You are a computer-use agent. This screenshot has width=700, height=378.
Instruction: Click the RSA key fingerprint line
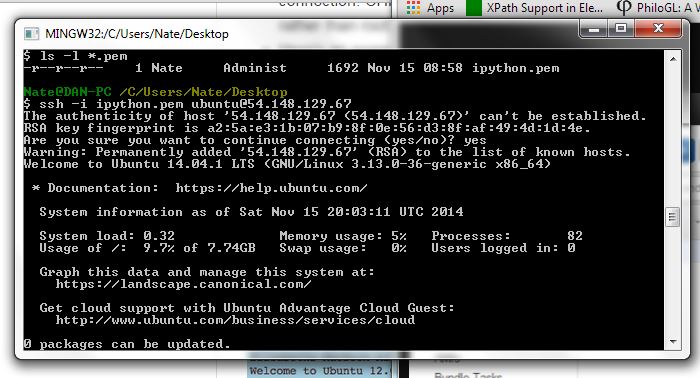308,128
